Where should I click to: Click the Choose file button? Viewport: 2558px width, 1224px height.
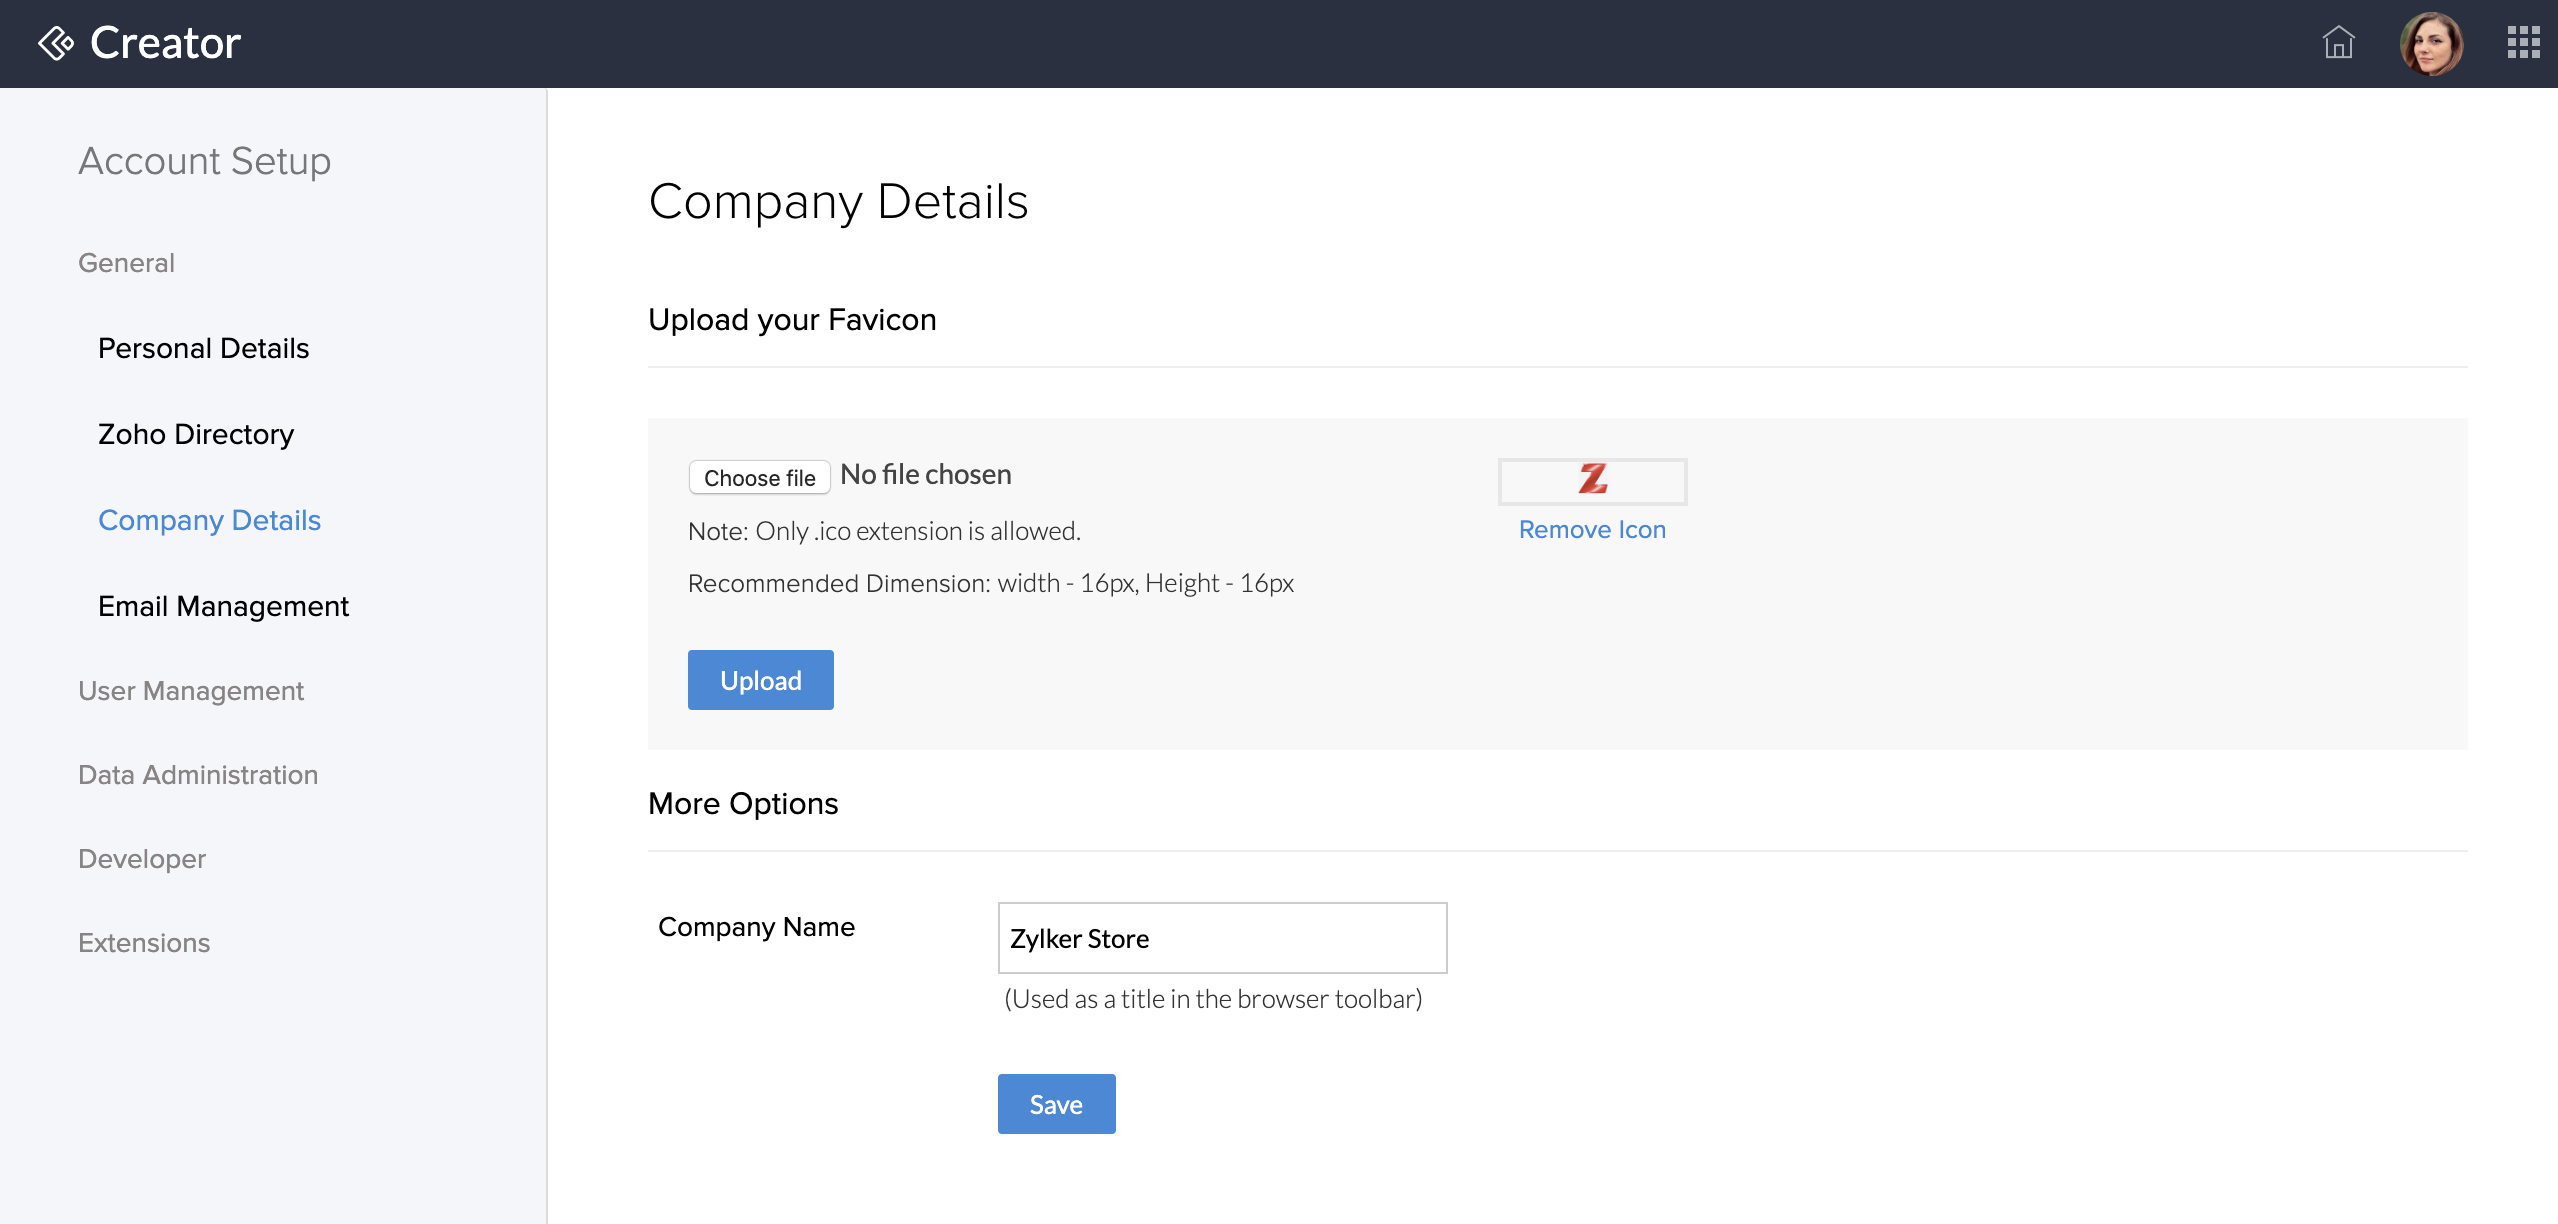759,477
